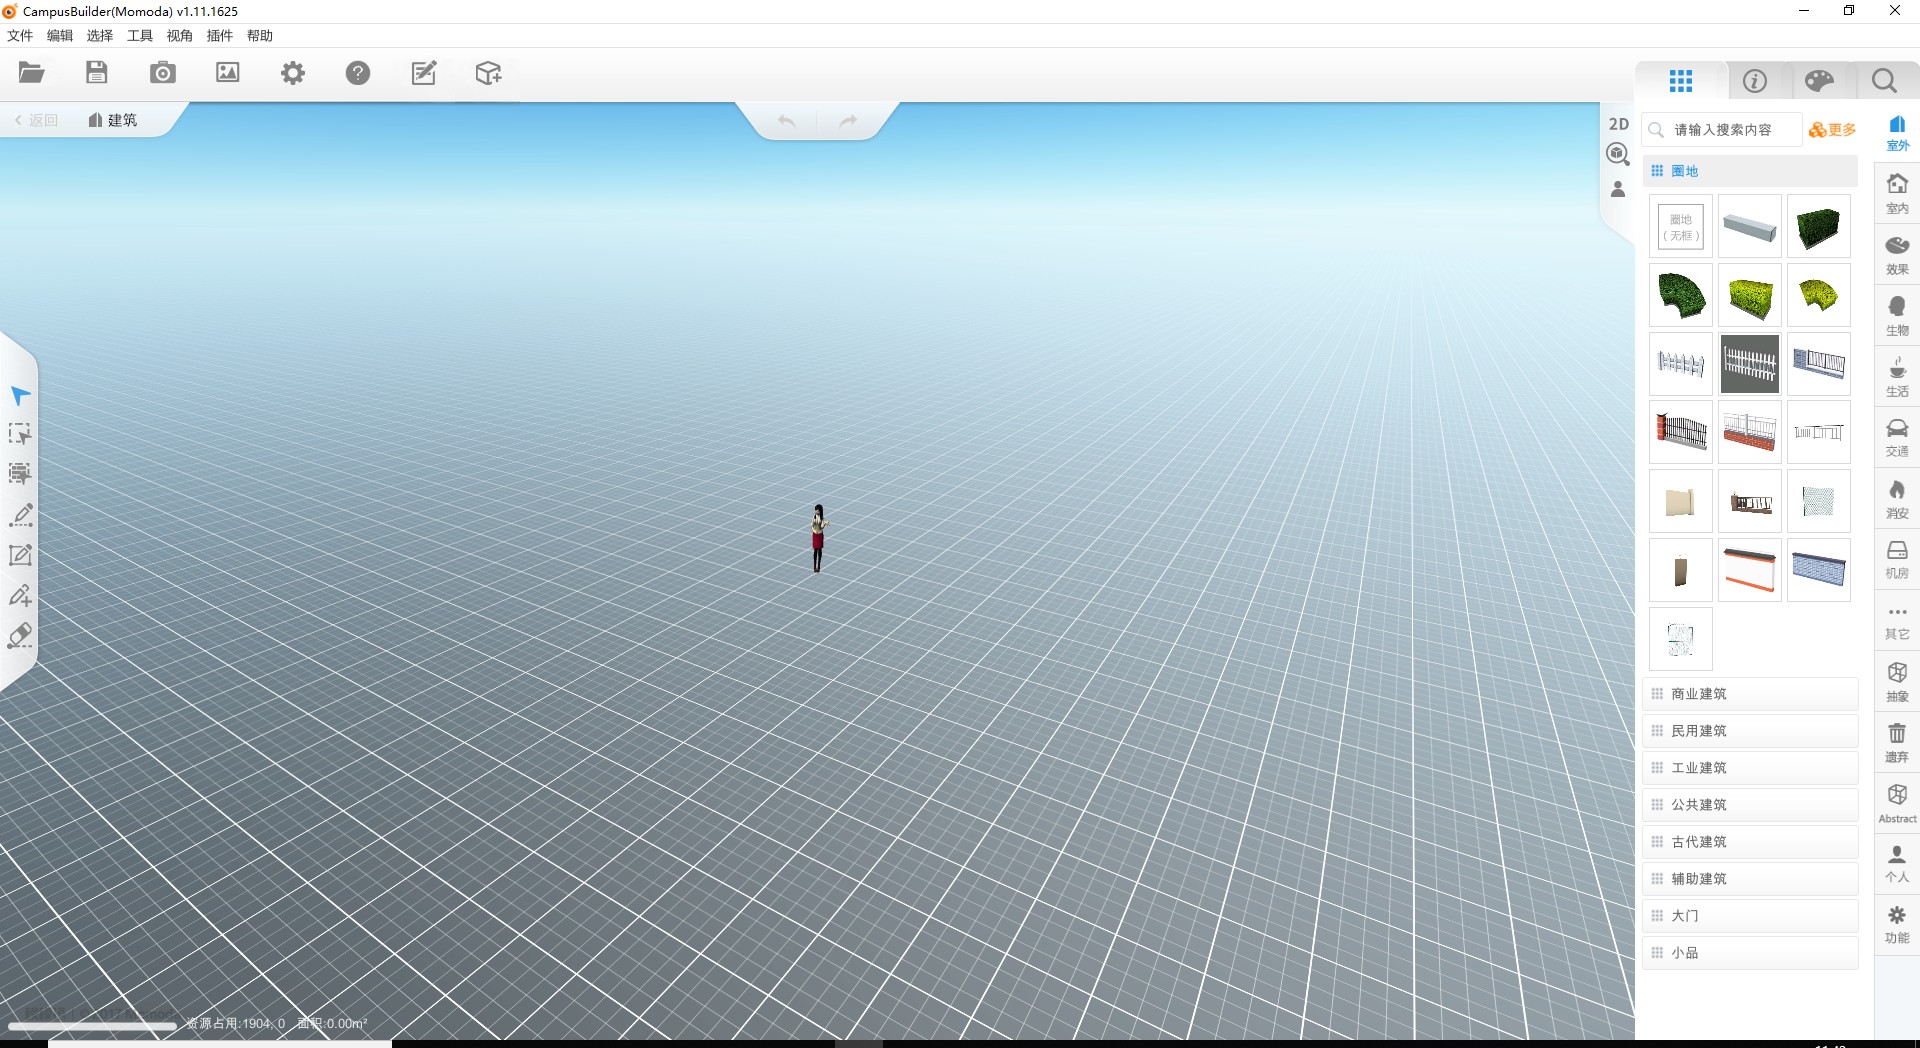1920x1048 pixels.
Task: Click the edit note toolbar icon
Action: [424, 73]
